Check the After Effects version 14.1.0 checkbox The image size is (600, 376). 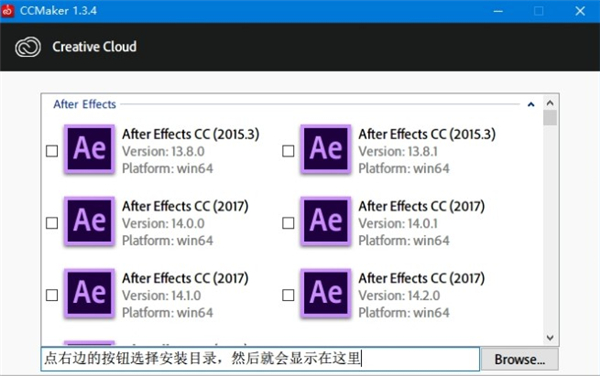click(52, 295)
